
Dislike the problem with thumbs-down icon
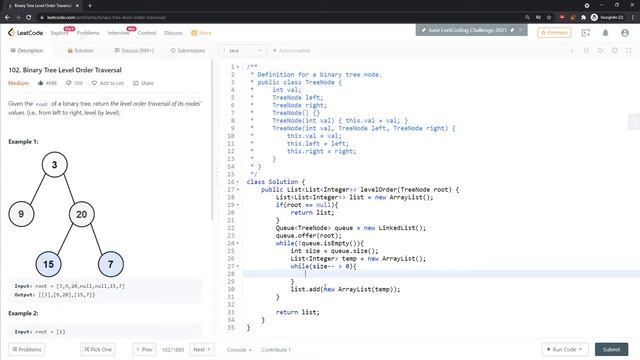click(x=69, y=83)
